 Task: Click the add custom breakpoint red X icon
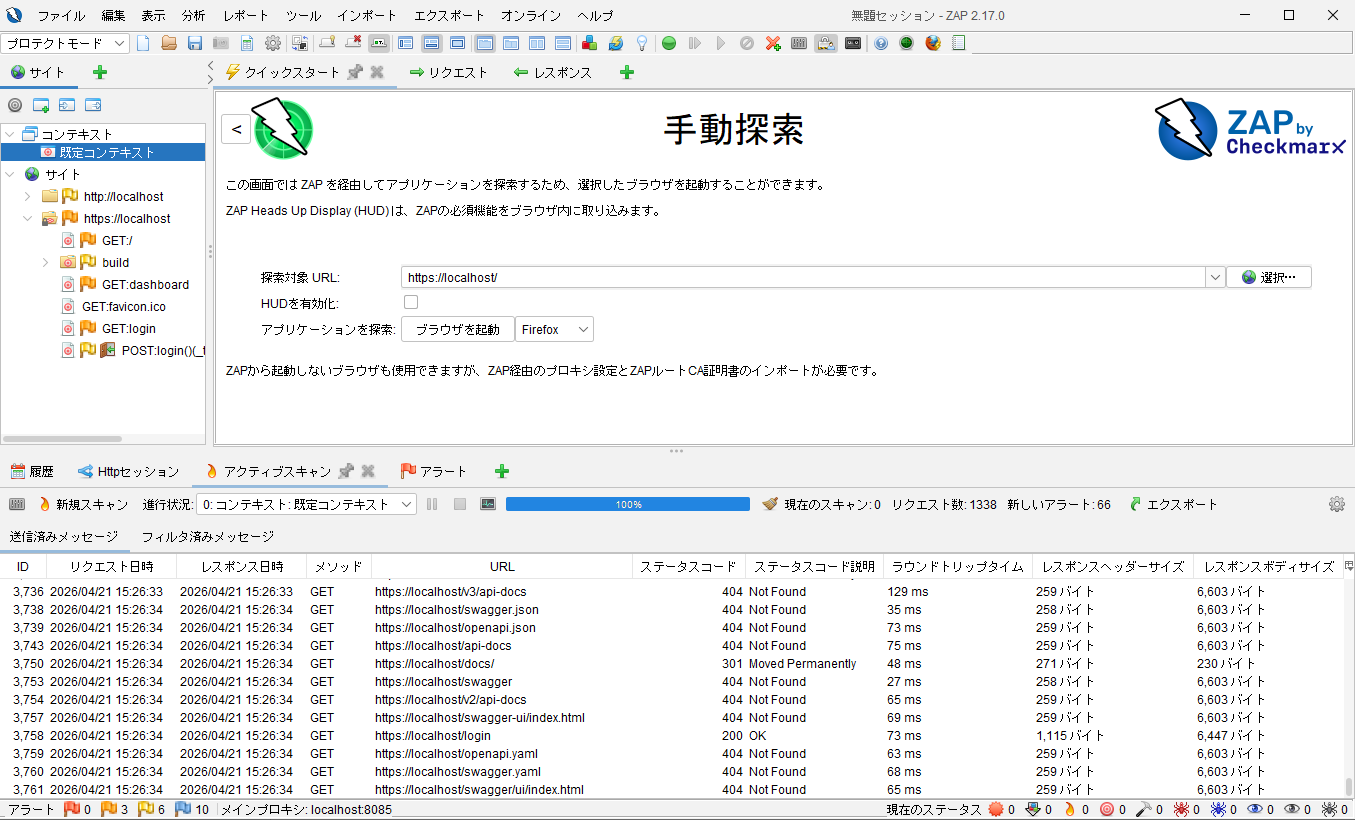[773, 43]
